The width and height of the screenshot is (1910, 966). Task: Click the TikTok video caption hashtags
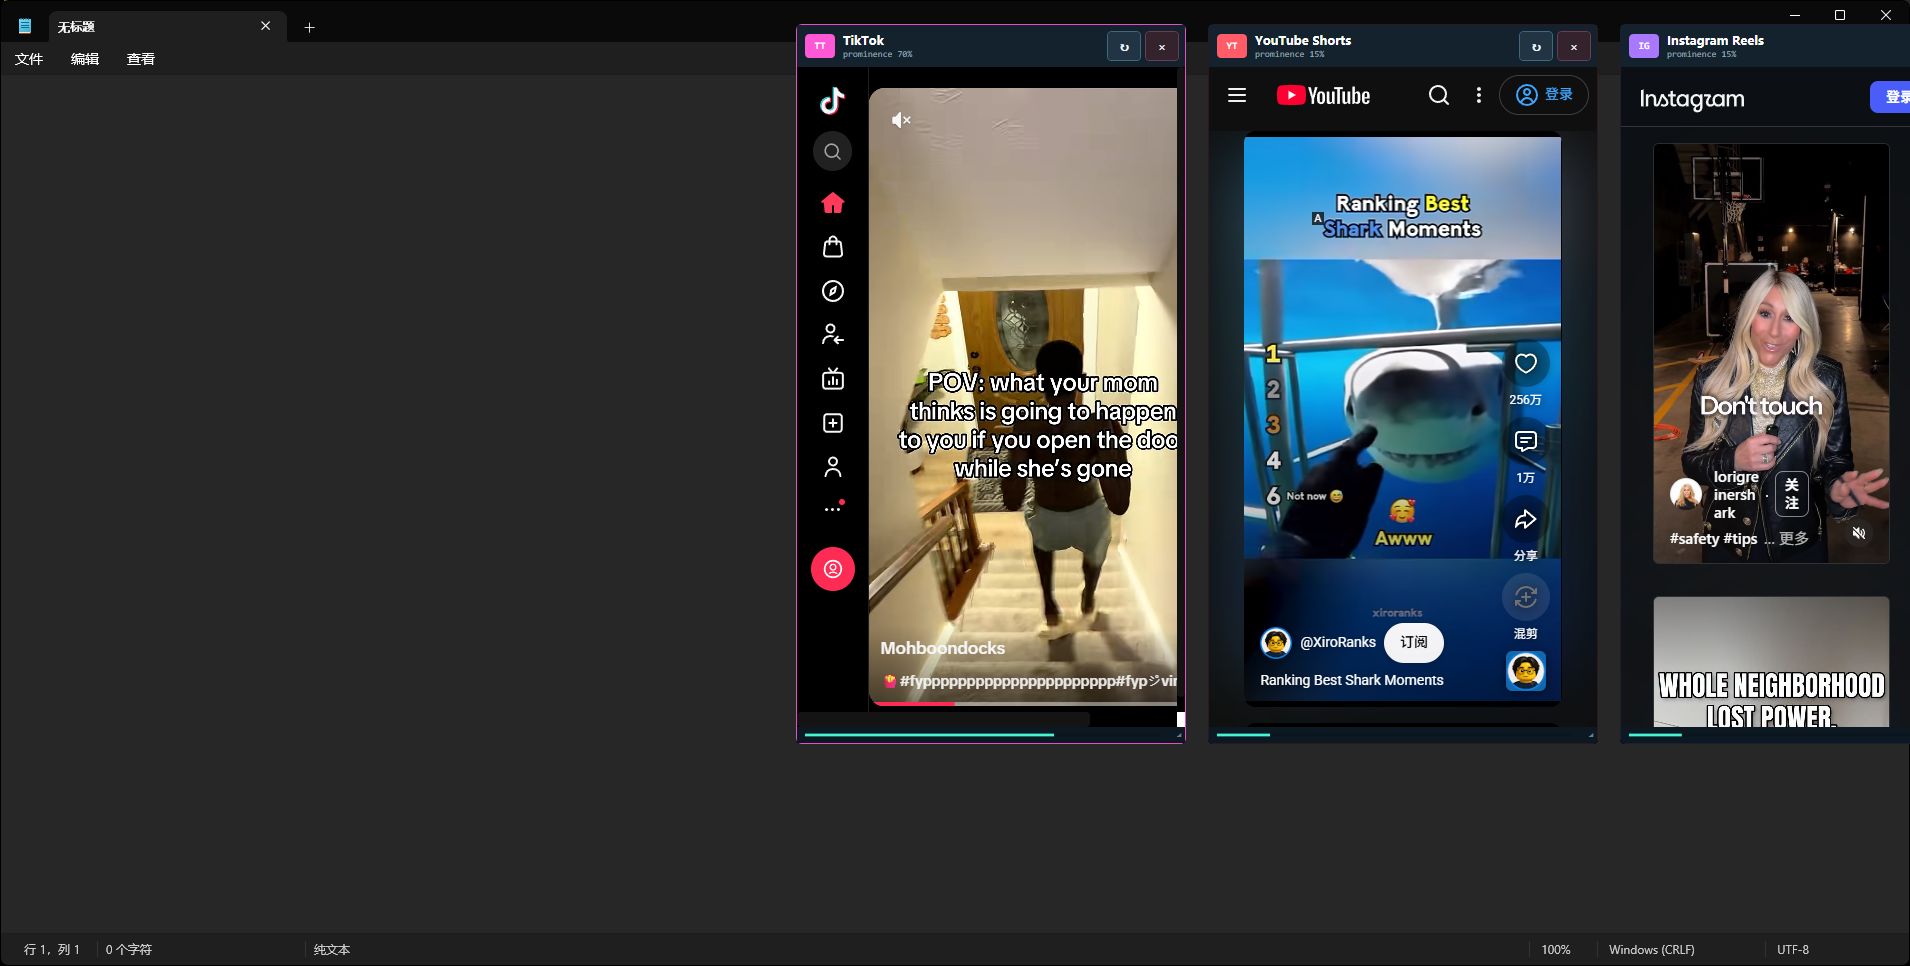click(1029, 681)
